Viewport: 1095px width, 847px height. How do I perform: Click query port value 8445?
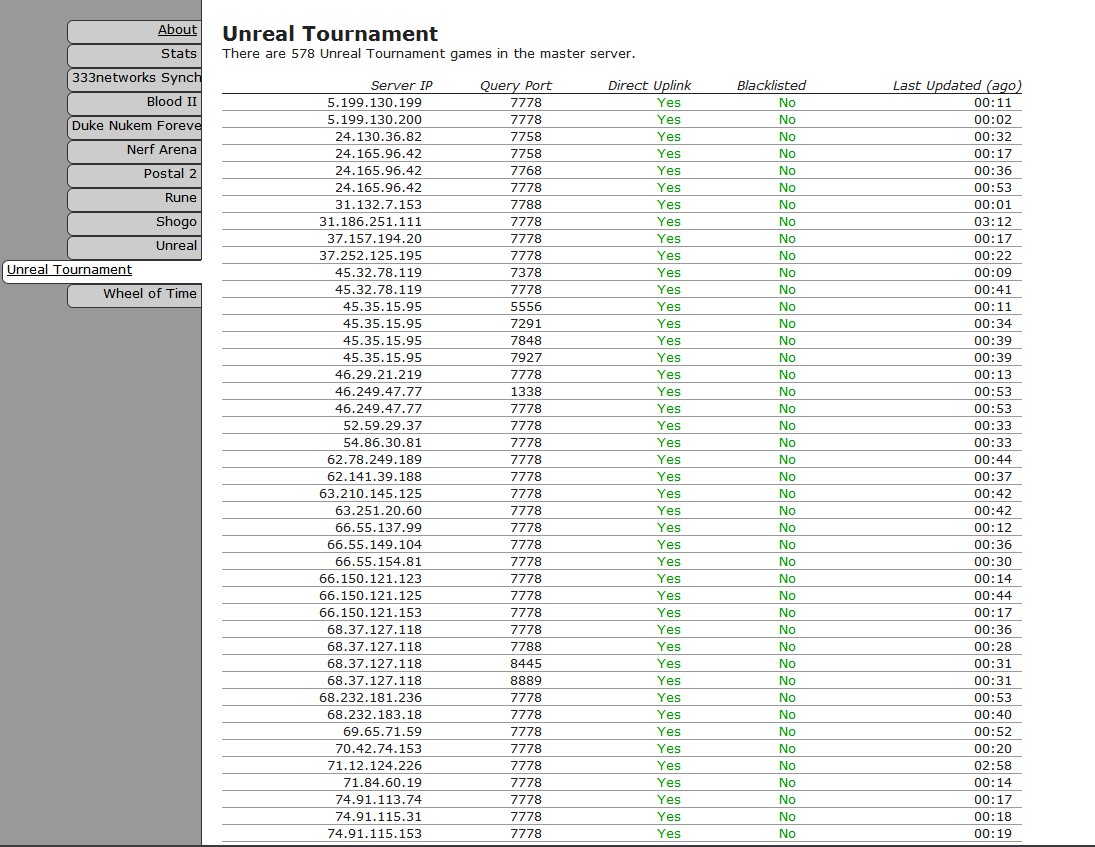point(526,663)
